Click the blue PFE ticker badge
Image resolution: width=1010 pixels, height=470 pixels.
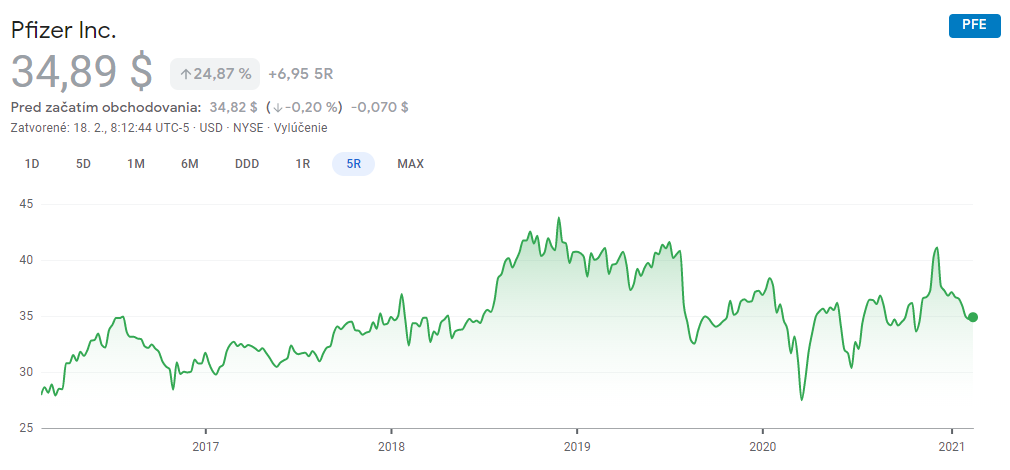tap(975, 25)
